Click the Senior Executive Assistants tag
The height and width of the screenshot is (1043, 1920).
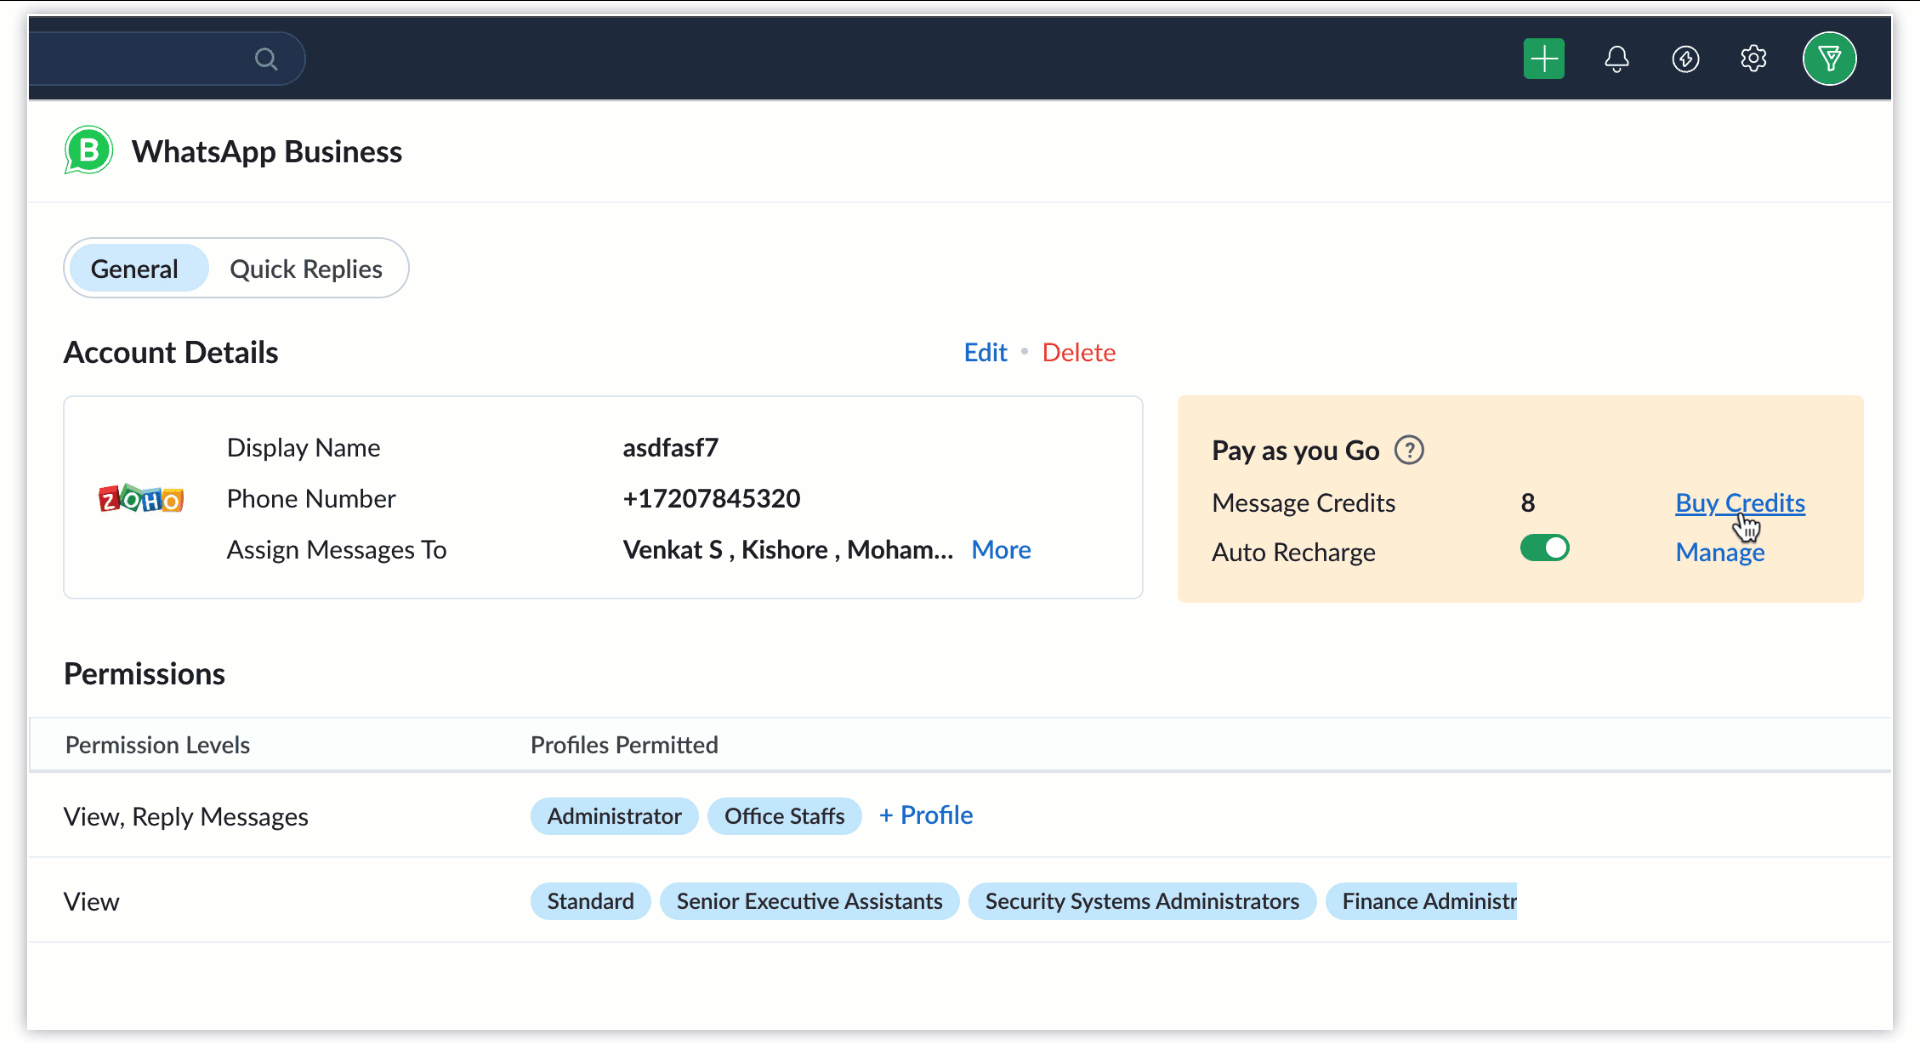click(x=809, y=901)
